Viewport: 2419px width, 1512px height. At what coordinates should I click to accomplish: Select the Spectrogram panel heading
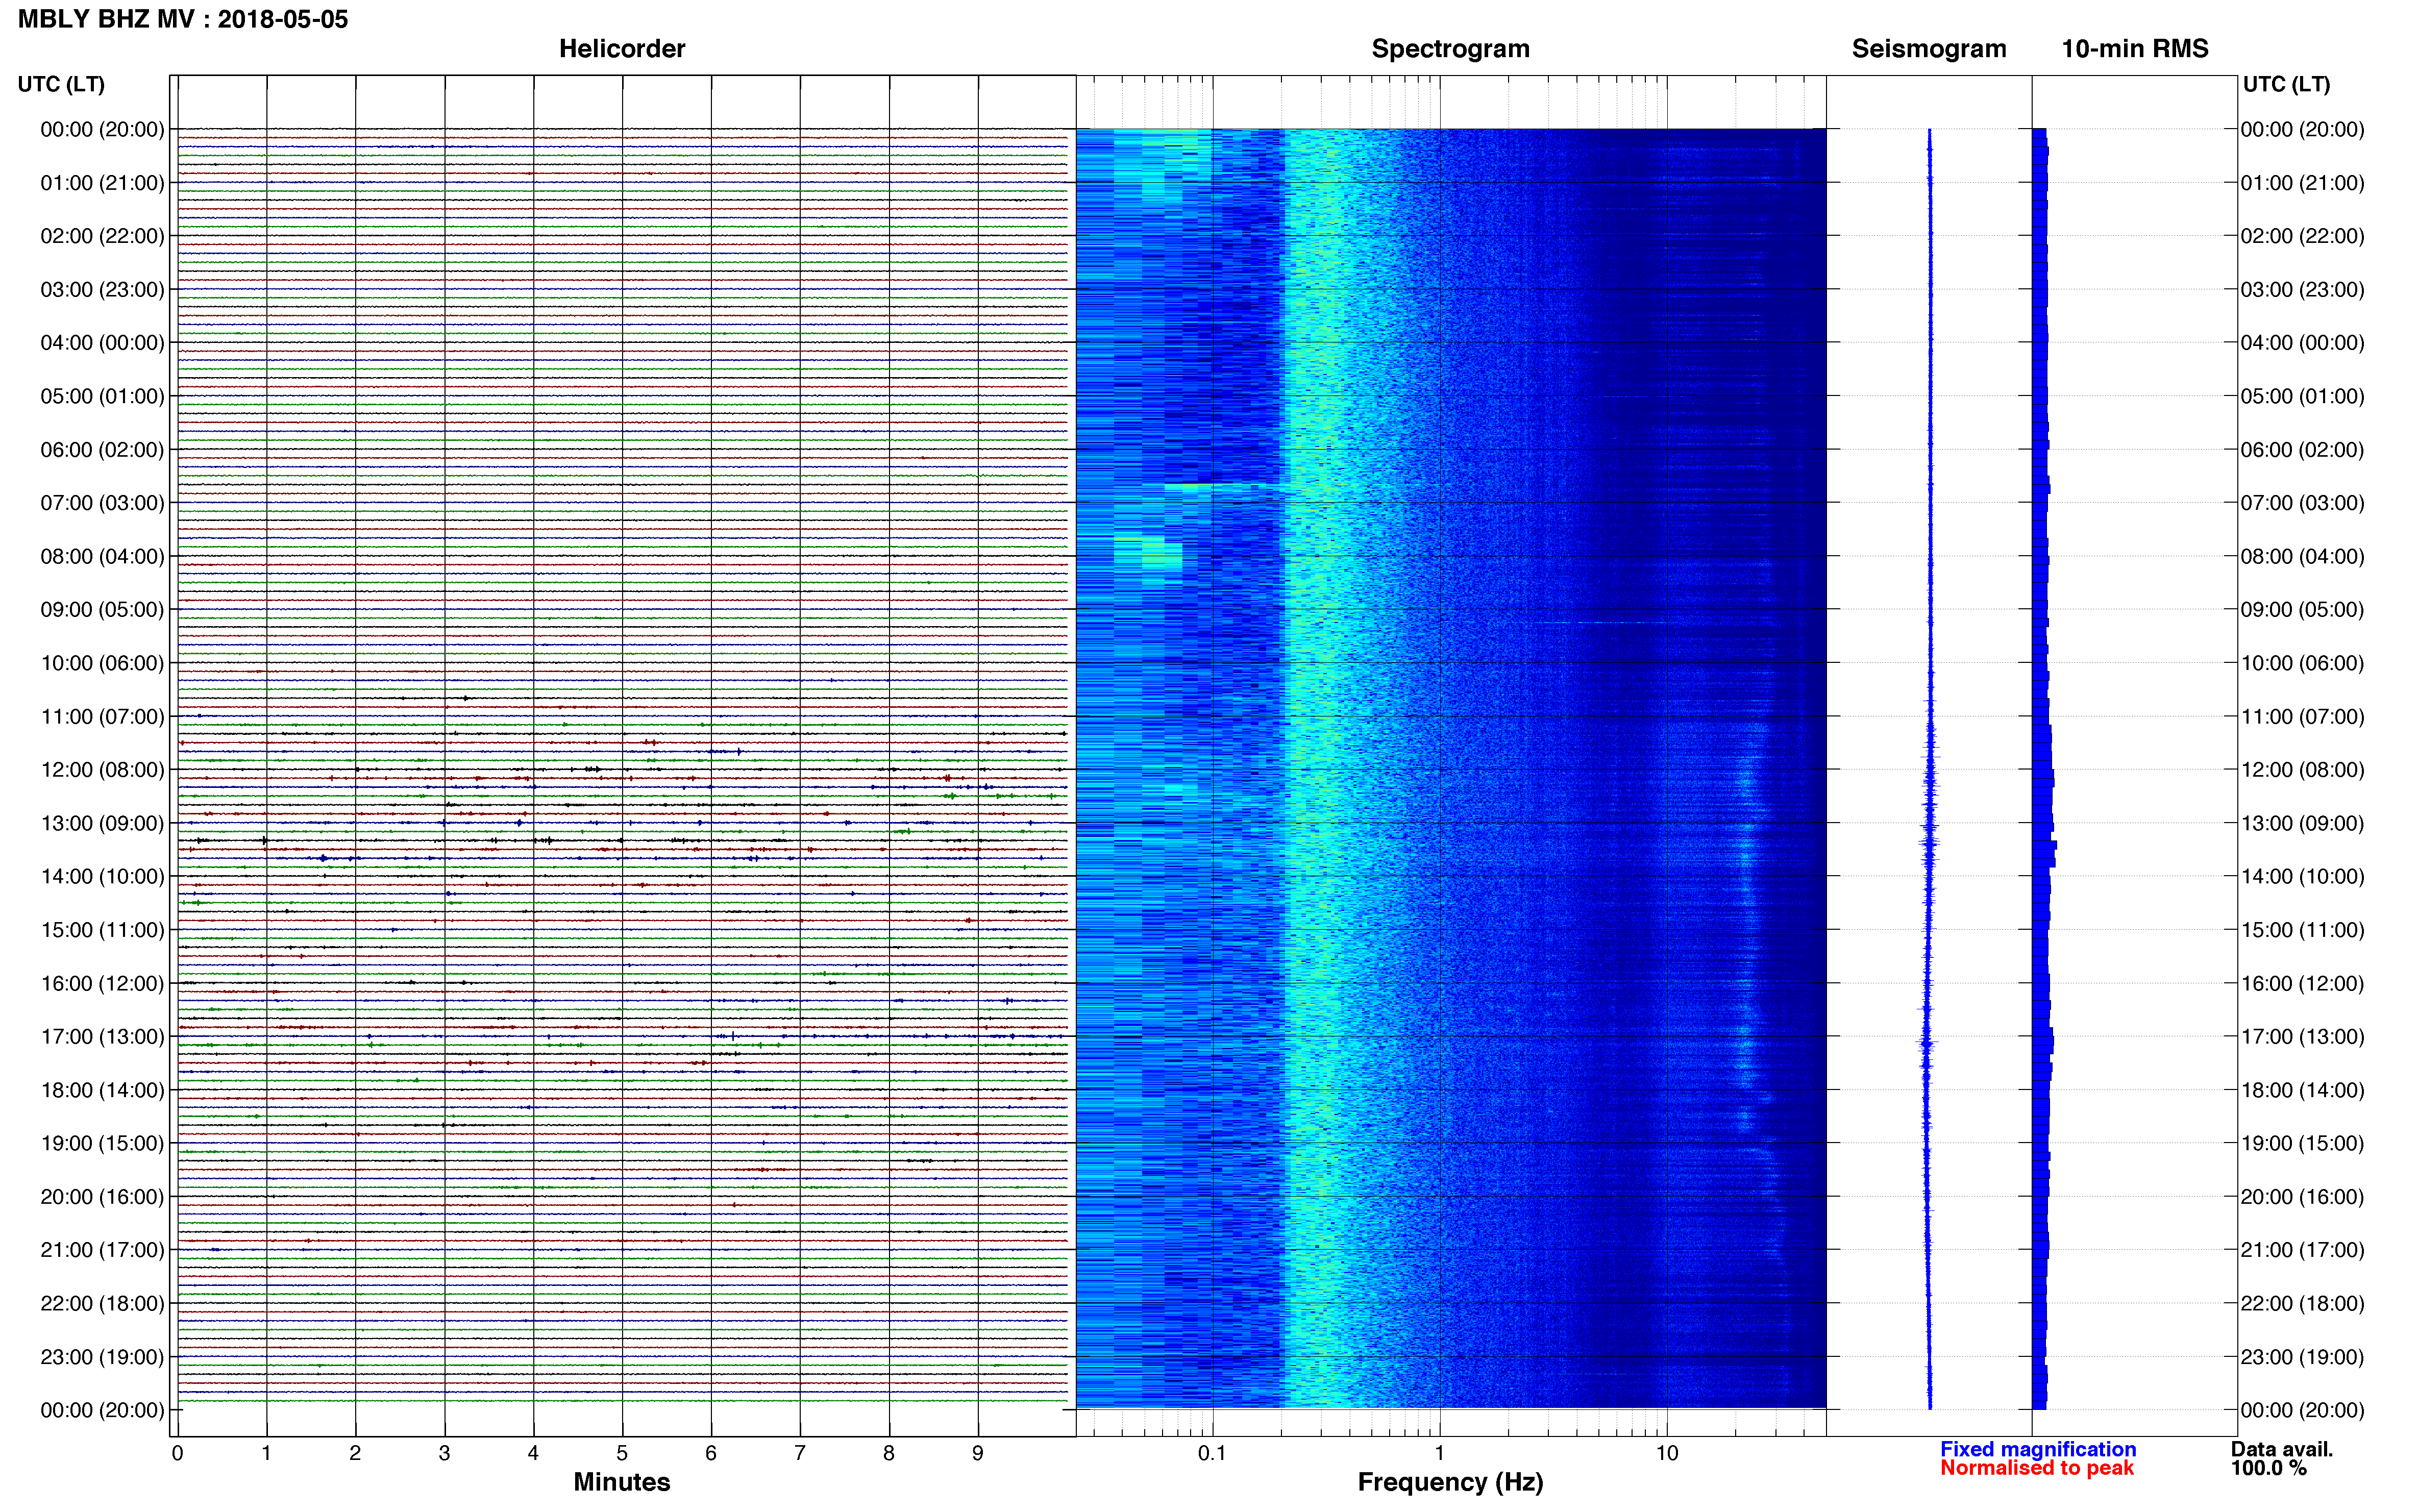tap(1450, 49)
